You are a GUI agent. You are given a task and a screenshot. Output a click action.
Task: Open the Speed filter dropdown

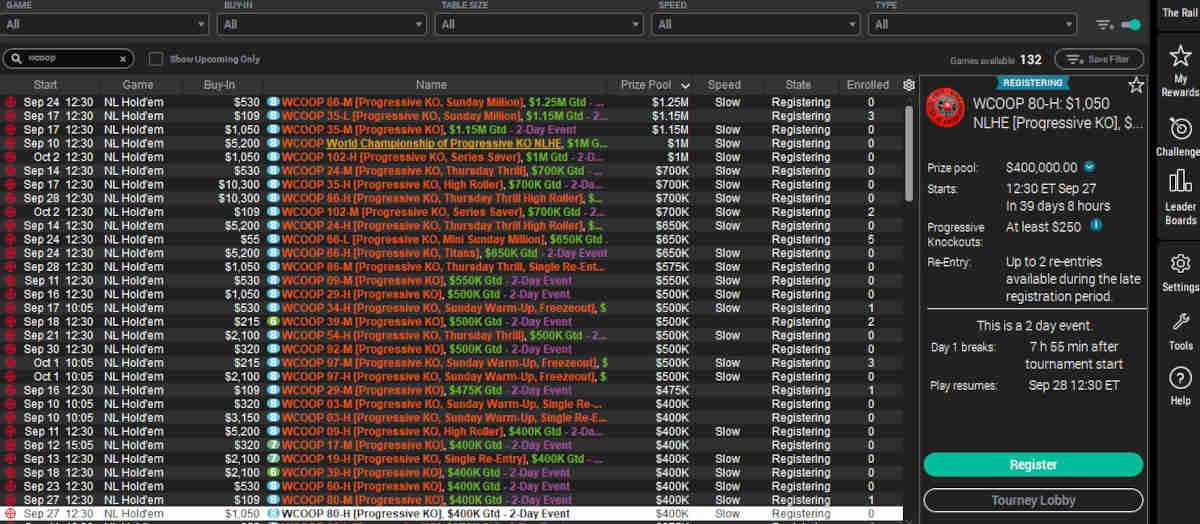(x=756, y=24)
